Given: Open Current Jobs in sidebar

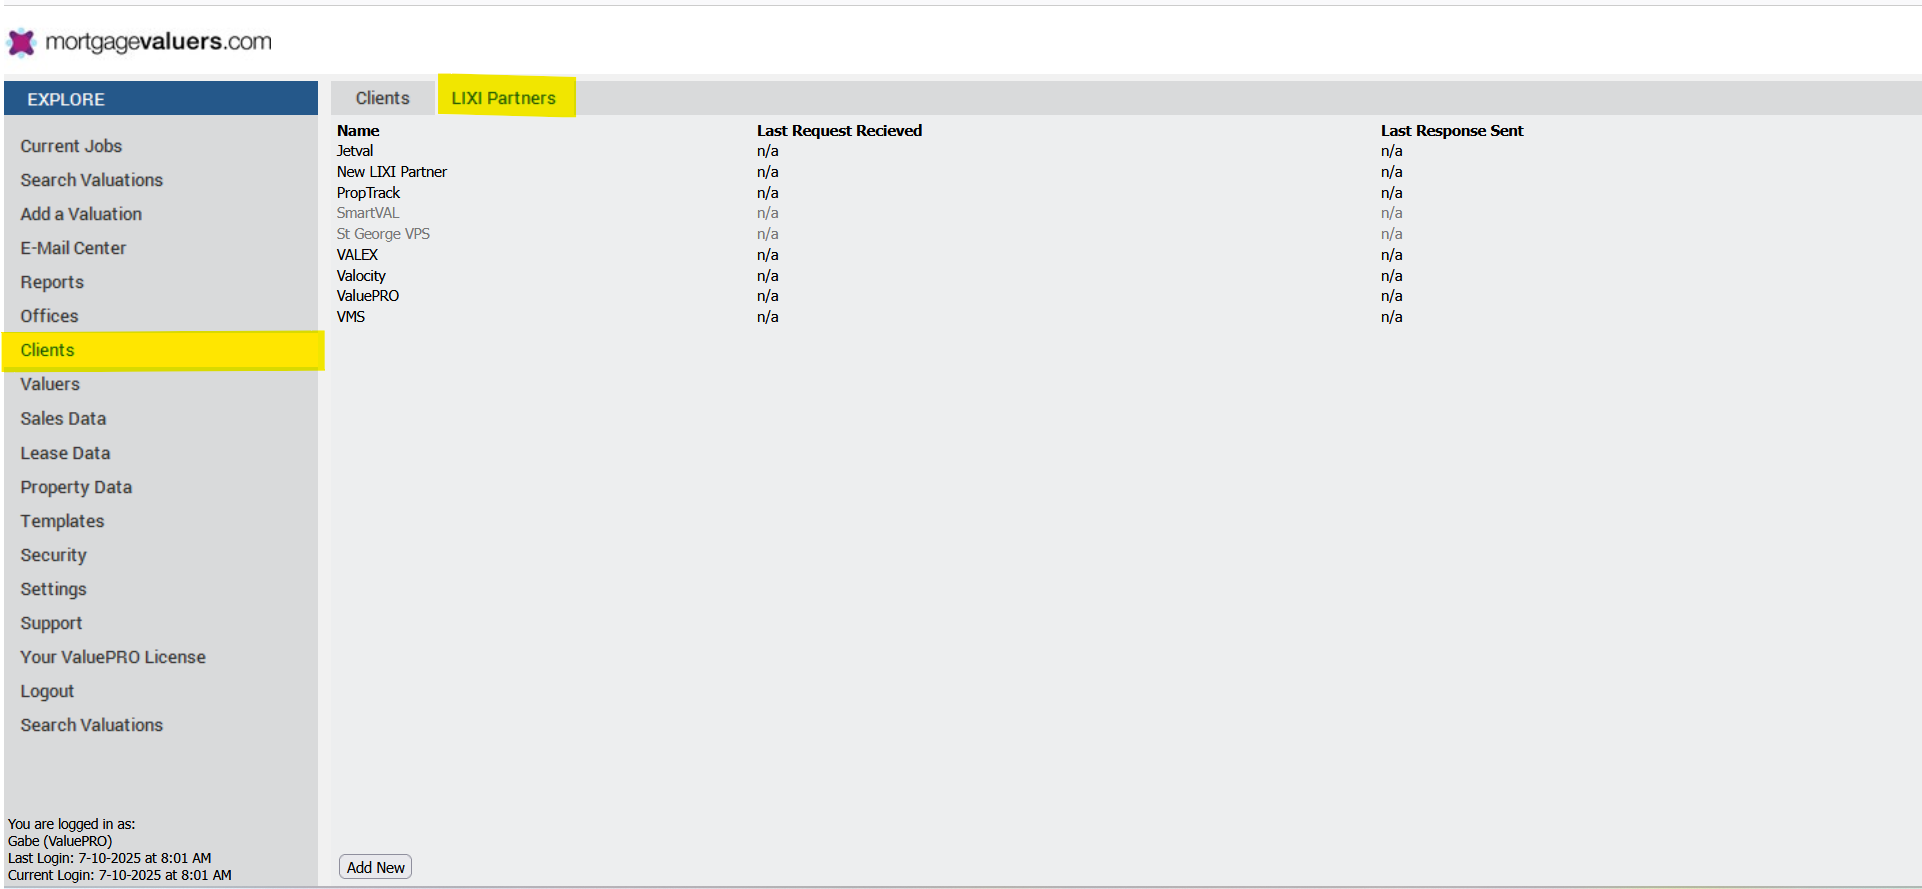Looking at the screenshot, I should click(x=71, y=146).
